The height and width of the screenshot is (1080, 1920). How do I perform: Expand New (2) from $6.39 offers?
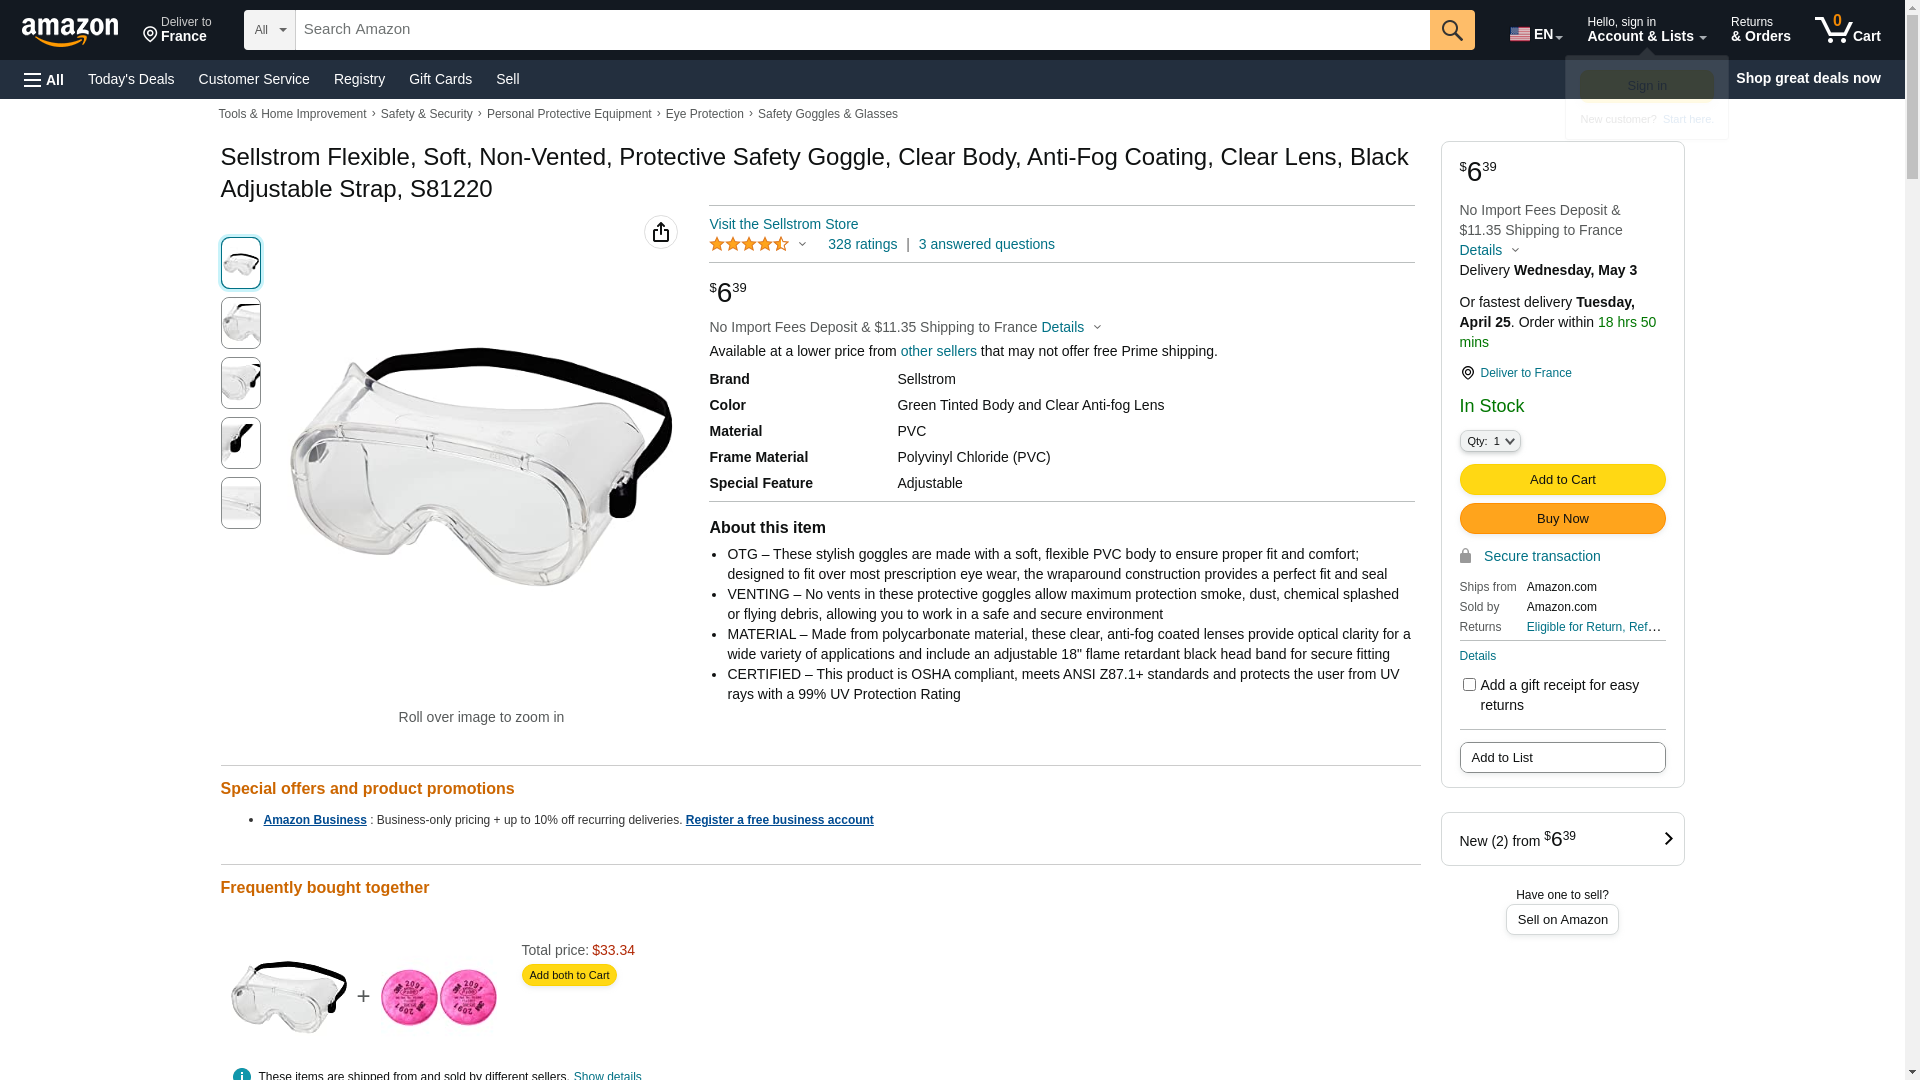1562,839
